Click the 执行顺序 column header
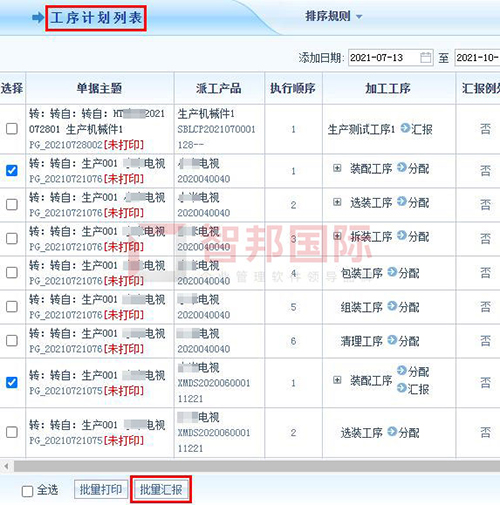Screen dimensions: 500x505 click(293, 88)
